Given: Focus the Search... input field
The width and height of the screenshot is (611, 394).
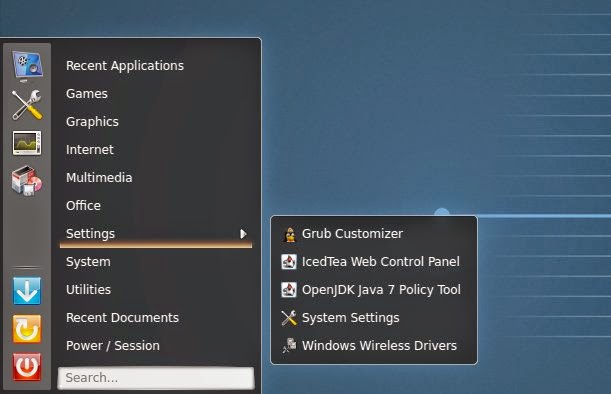Looking at the screenshot, I should (x=156, y=378).
